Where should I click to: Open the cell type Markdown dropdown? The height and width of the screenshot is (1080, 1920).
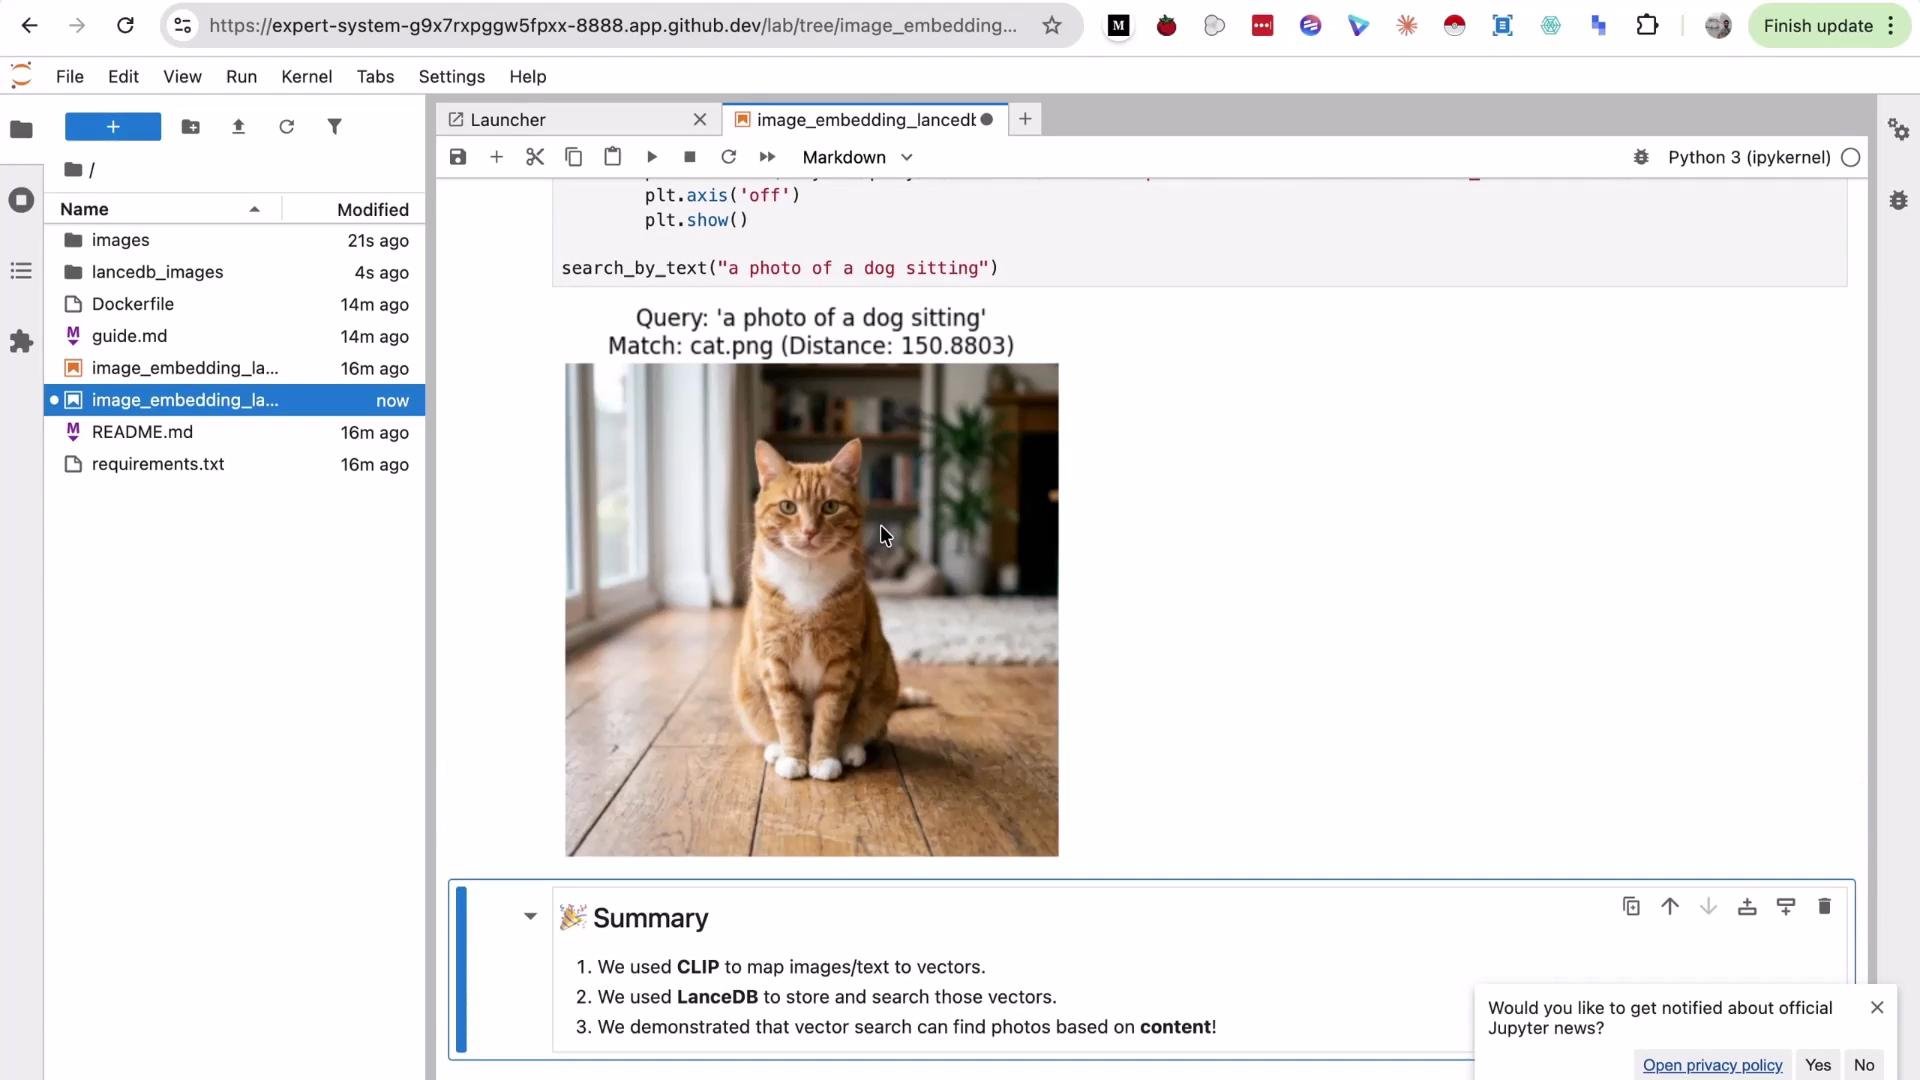coord(858,157)
